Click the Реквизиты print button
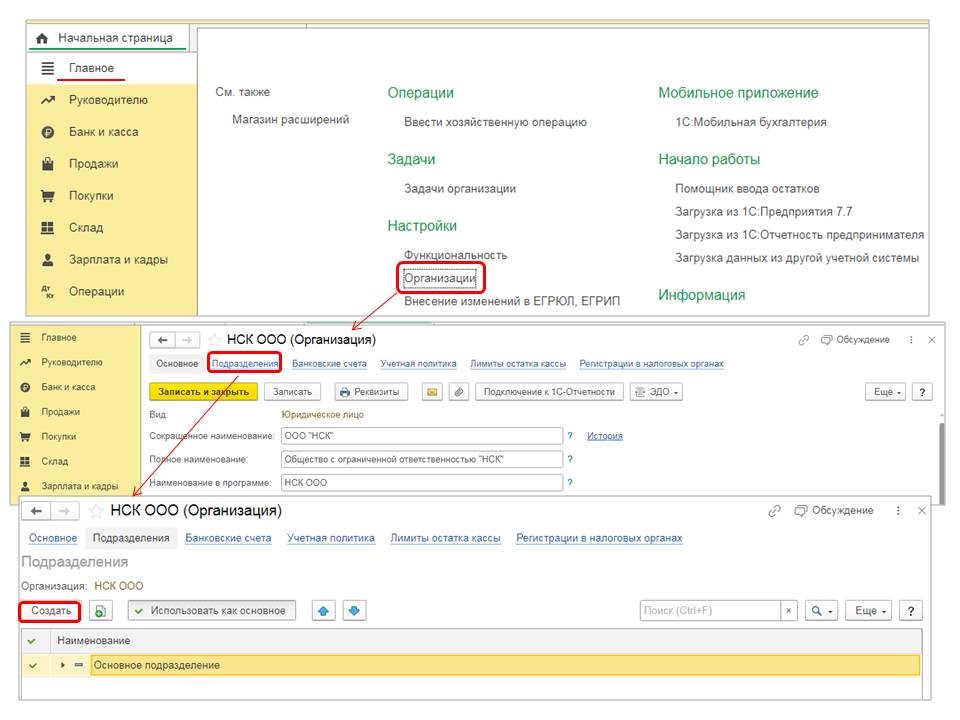 point(370,392)
